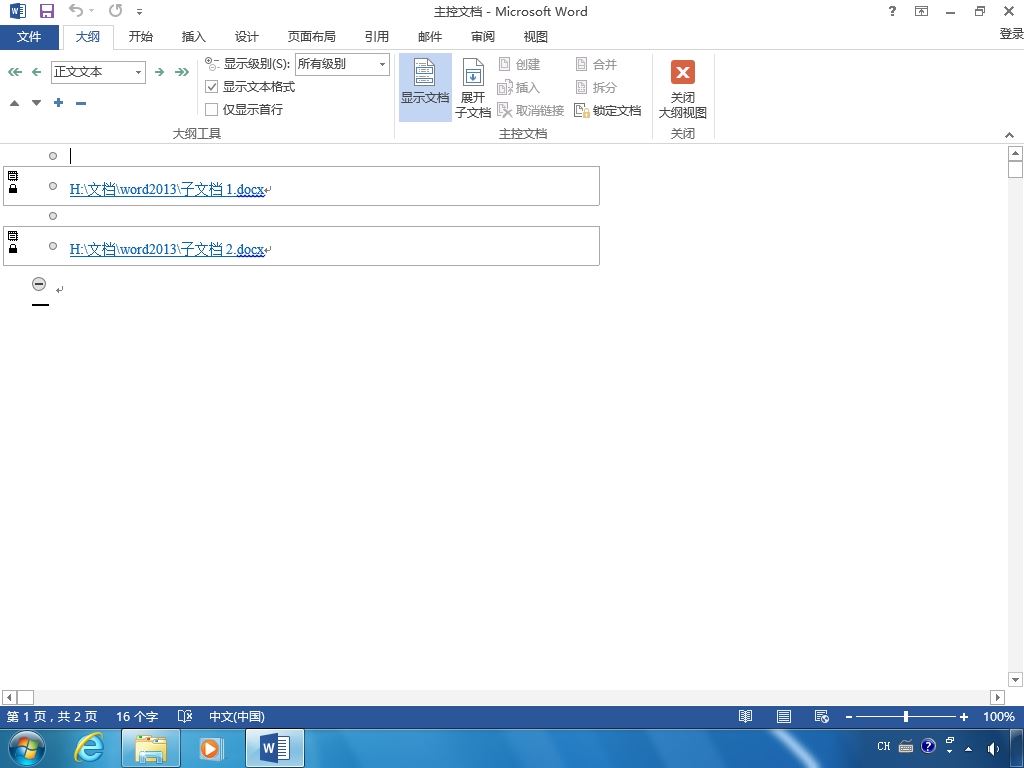Switch to the 审阅 tab

[483, 37]
